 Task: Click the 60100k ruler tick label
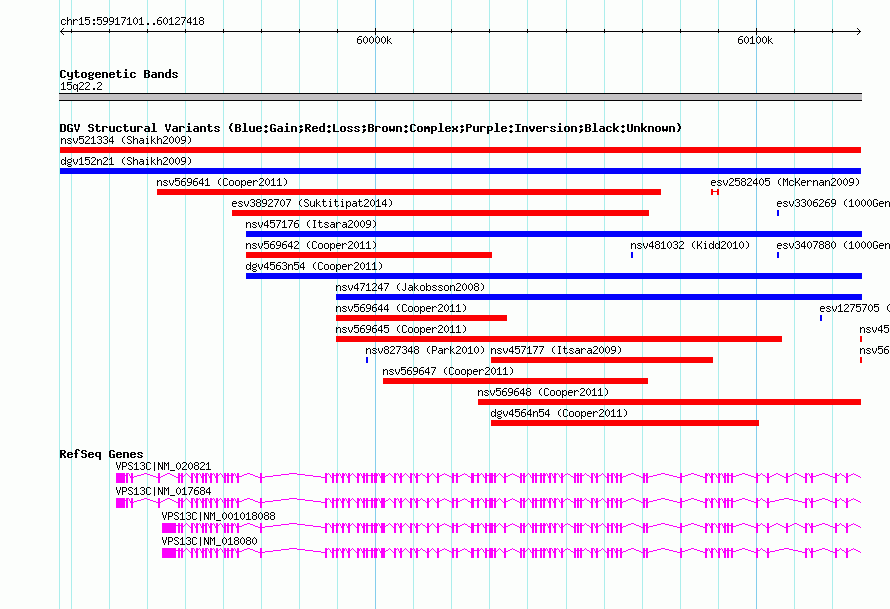coord(755,40)
